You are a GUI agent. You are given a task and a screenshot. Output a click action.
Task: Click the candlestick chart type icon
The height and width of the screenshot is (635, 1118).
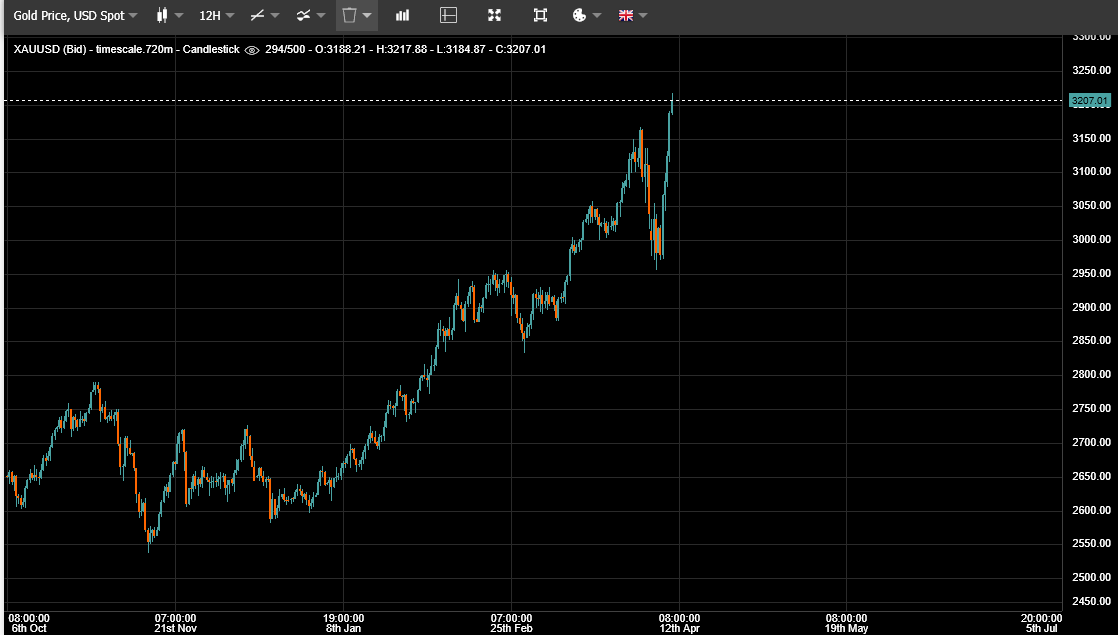click(162, 15)
